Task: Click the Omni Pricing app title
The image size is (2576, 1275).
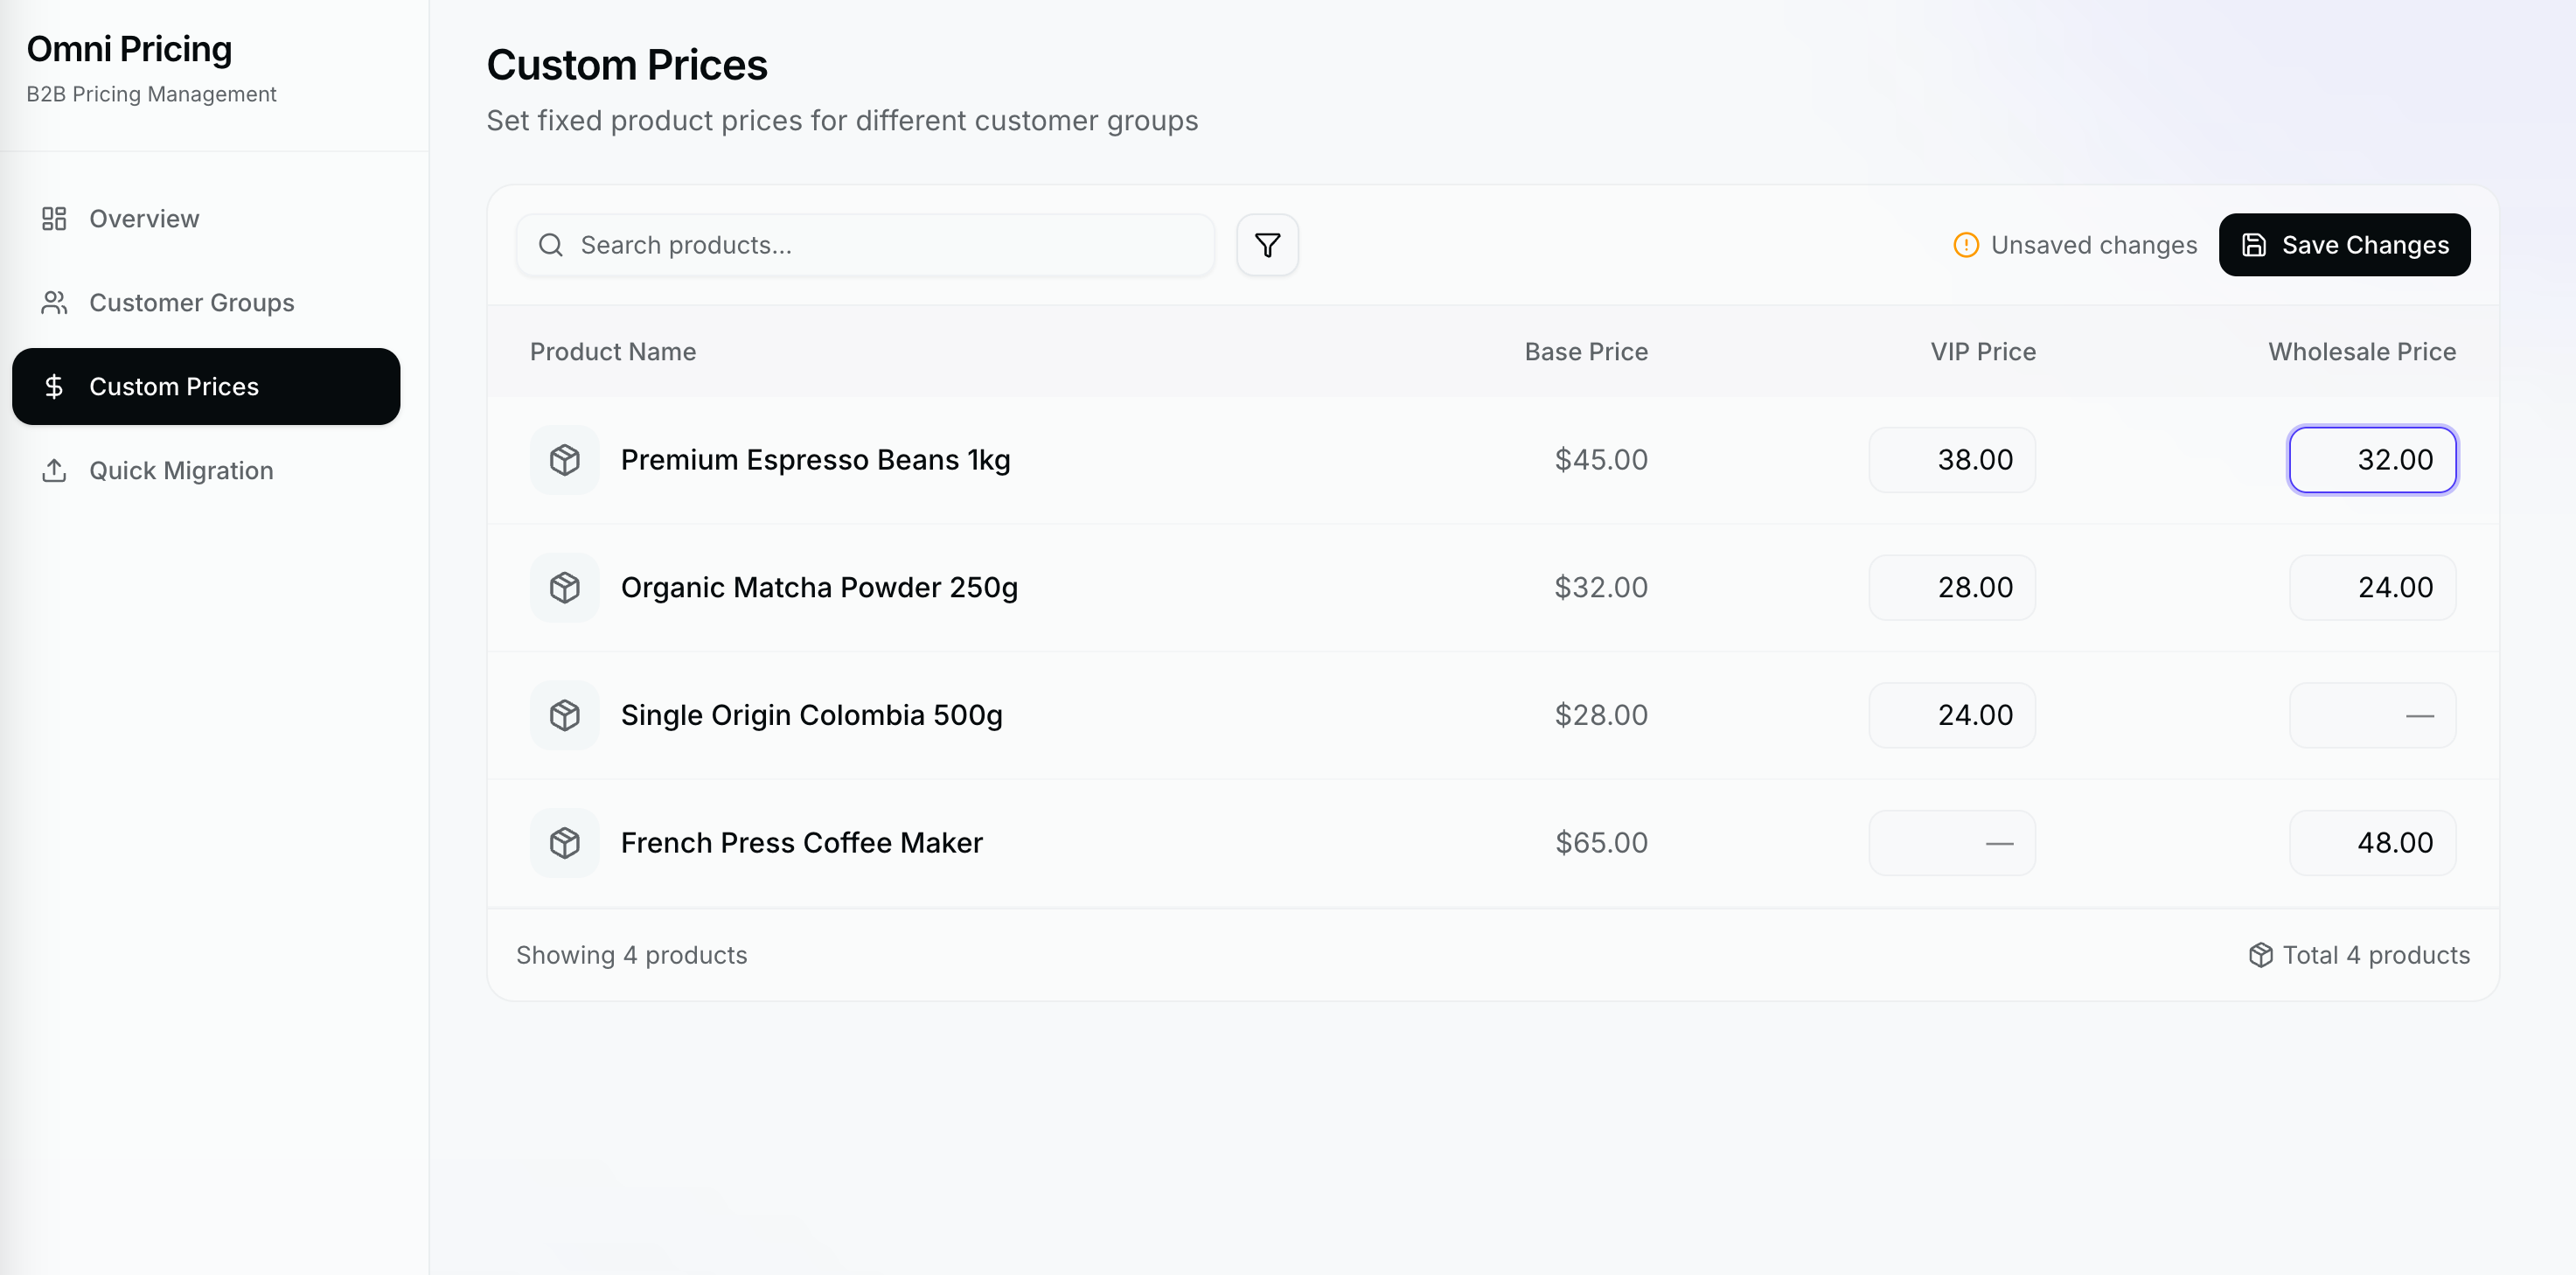Action: (129, 49)
